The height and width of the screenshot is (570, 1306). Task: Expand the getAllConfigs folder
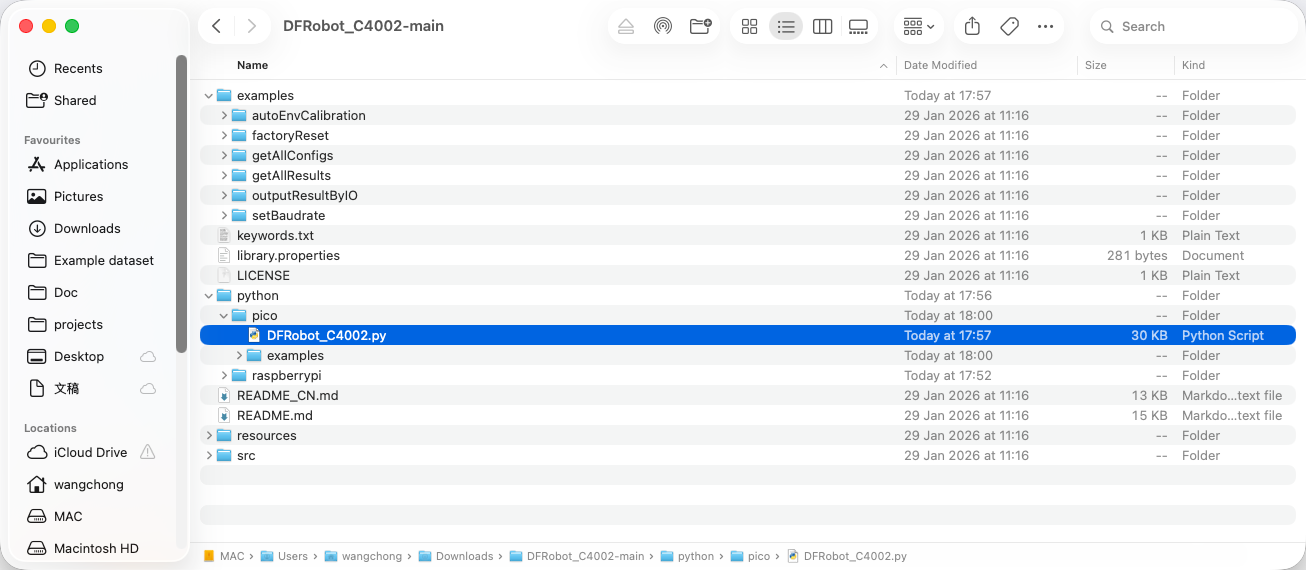pyautogui.click(x=224, y=156)
